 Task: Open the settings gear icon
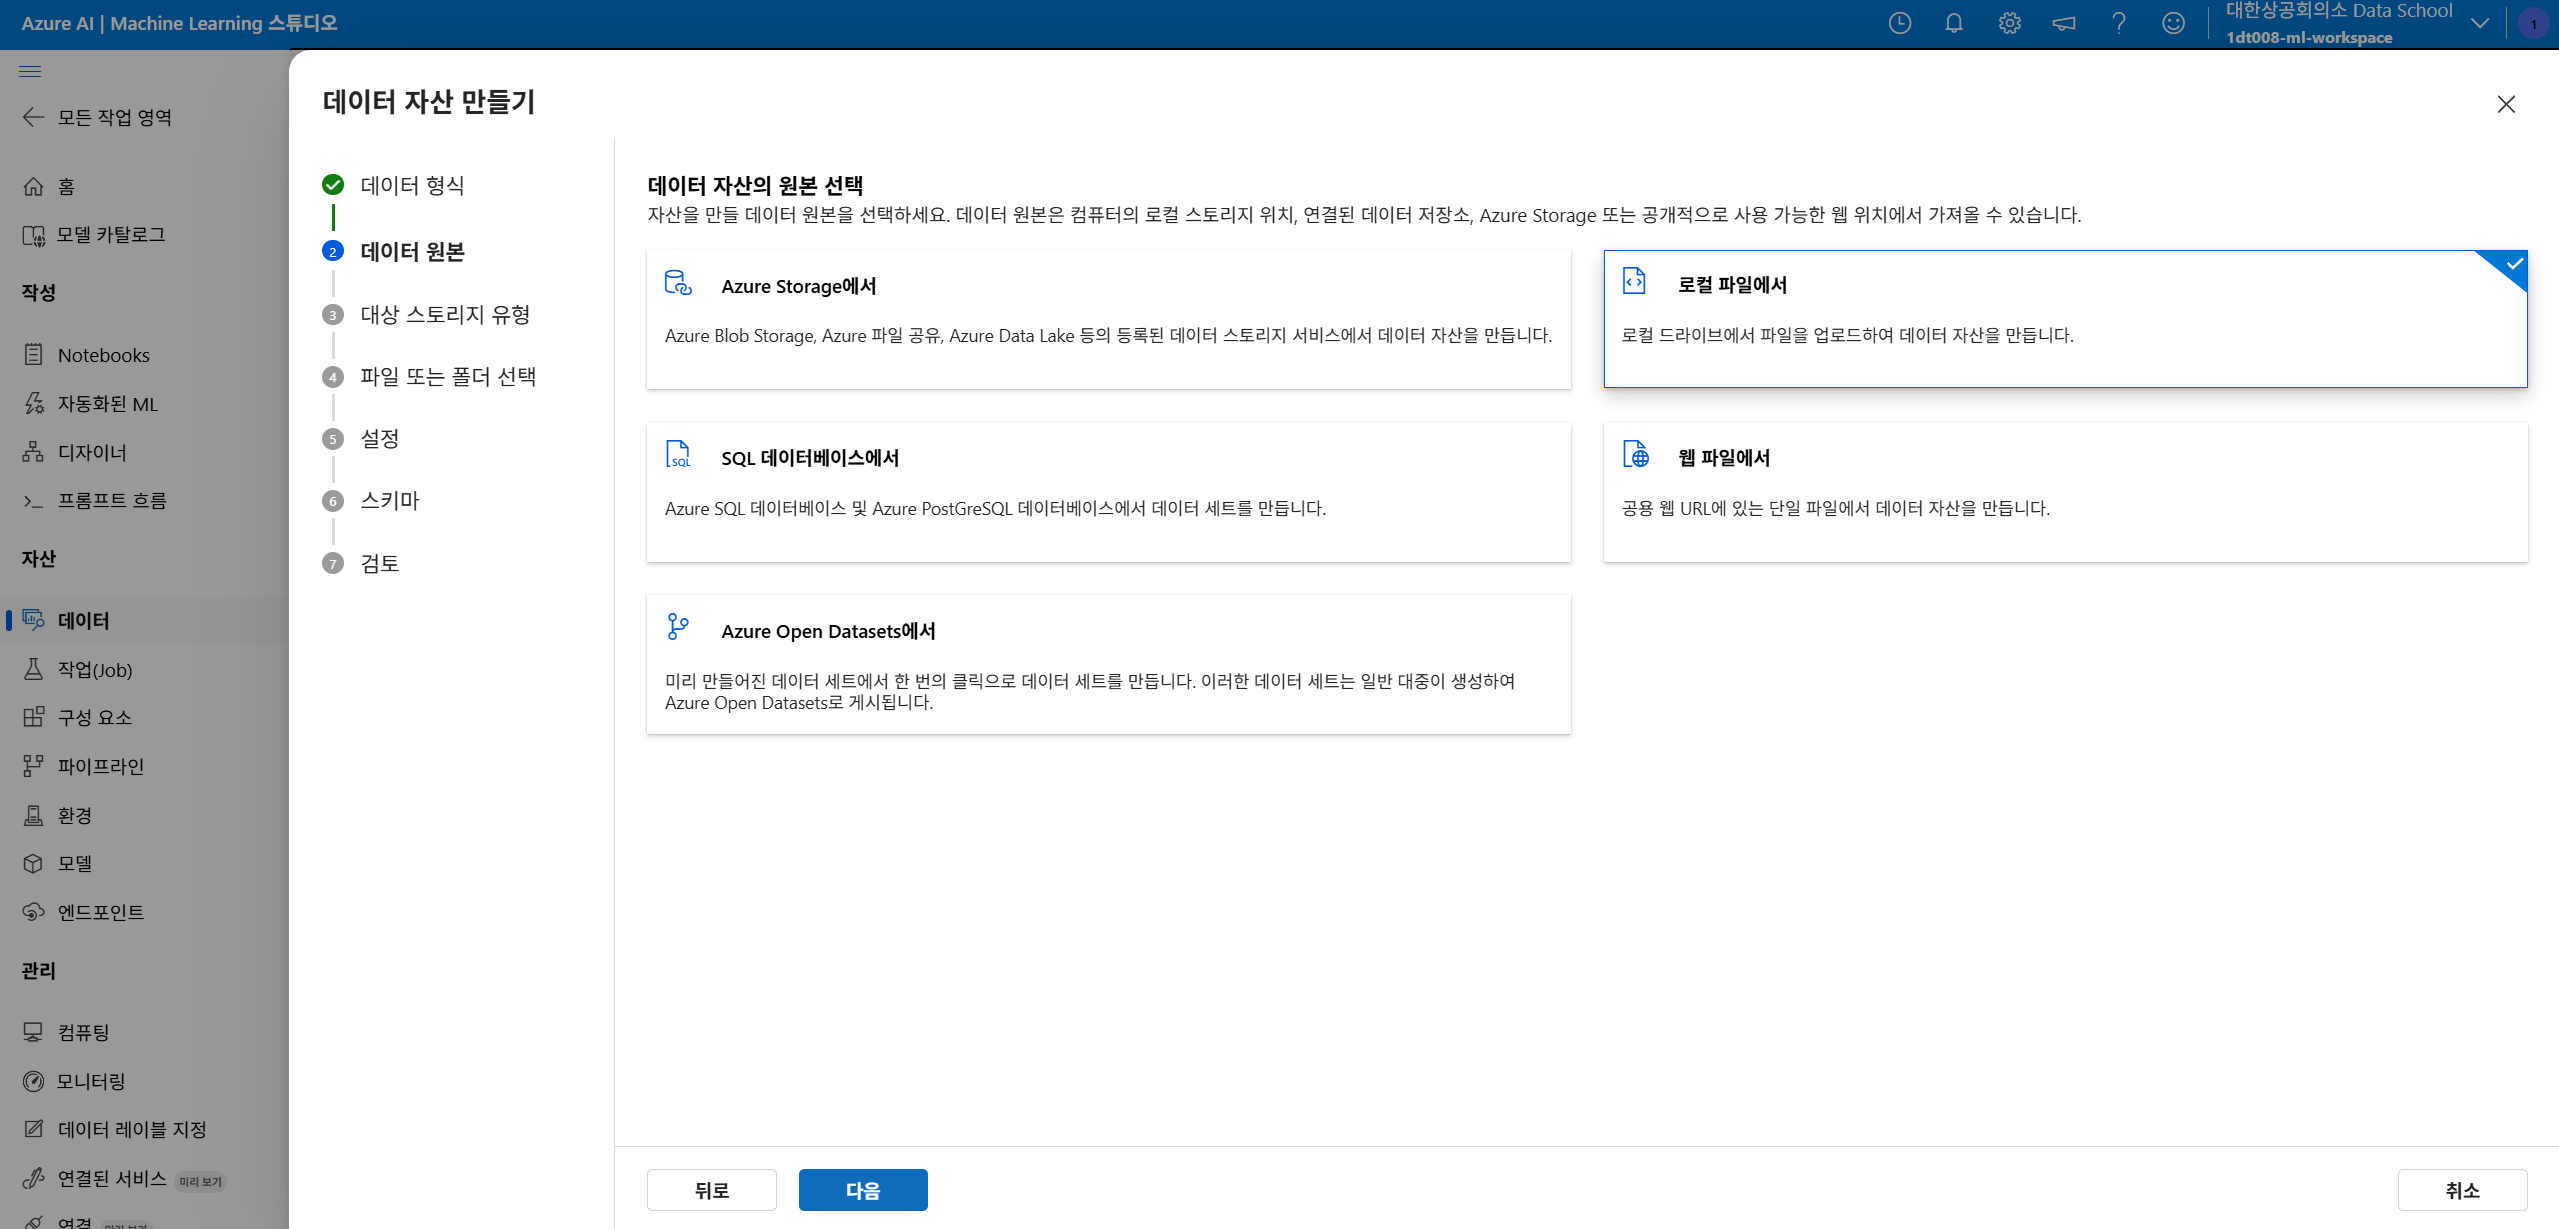(2009, 23)
